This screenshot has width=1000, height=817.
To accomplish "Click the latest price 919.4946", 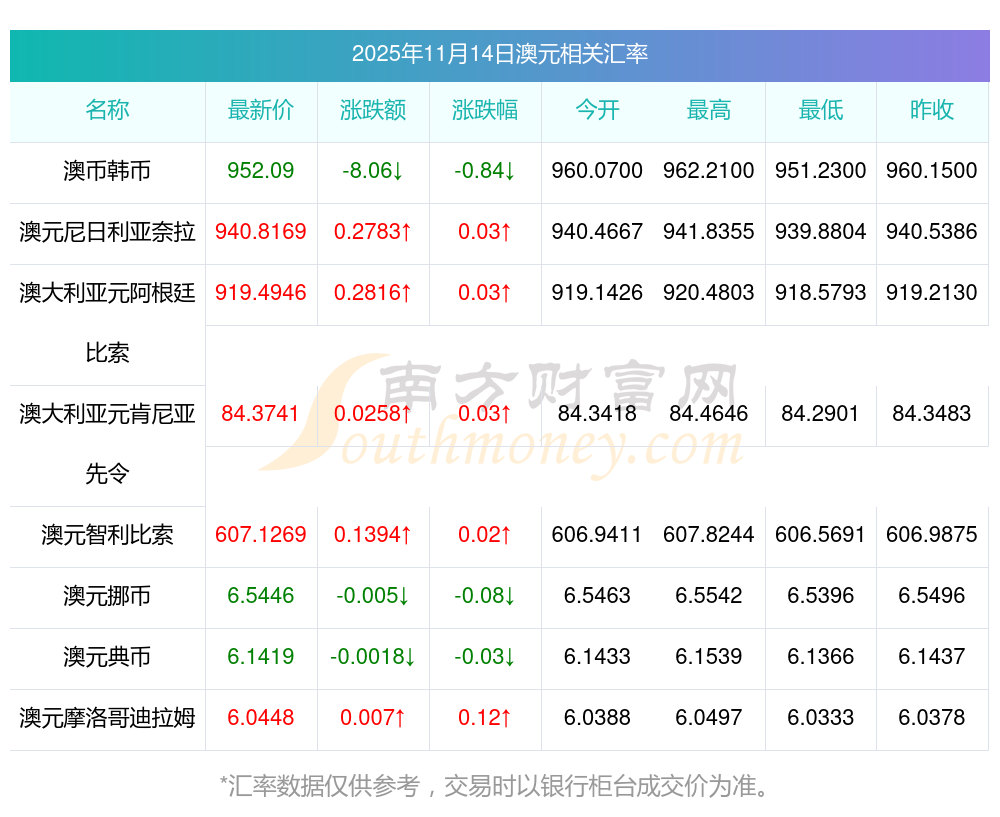I will 261,293.
